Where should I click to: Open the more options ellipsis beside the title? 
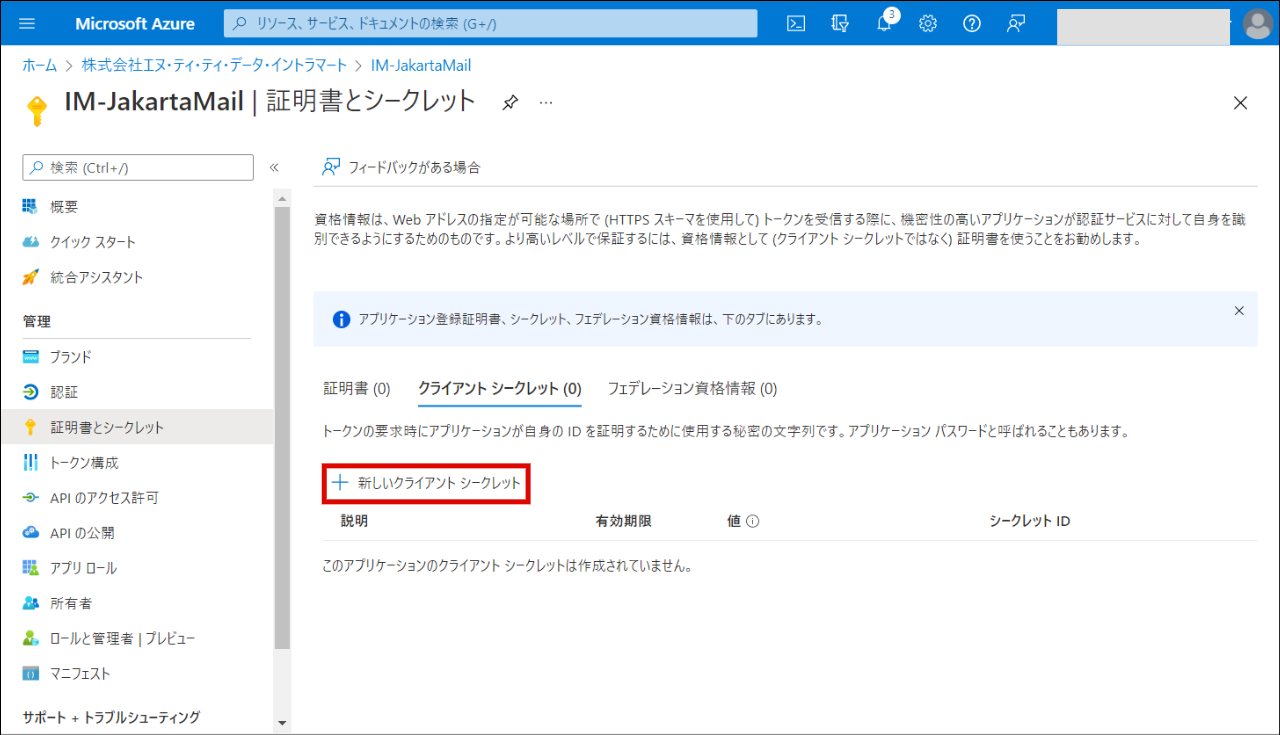pos(546,102)
